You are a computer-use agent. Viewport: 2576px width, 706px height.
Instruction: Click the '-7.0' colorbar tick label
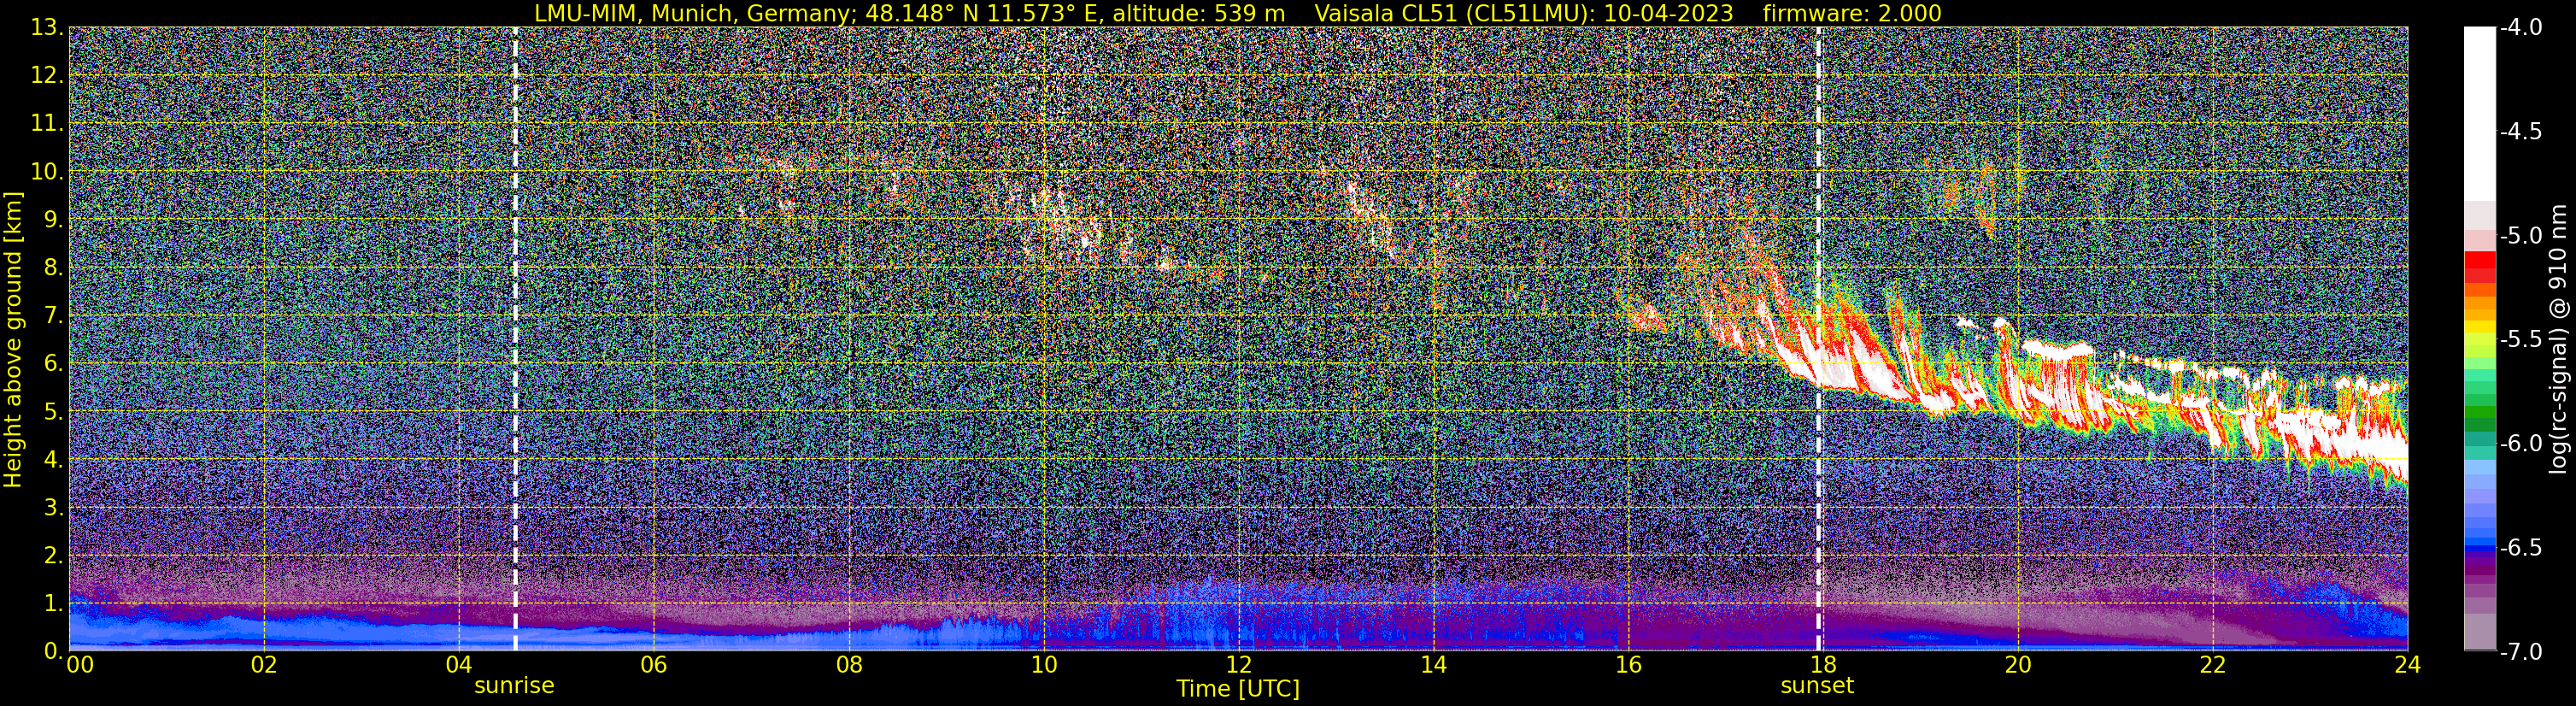click(x=2520, y=652)
